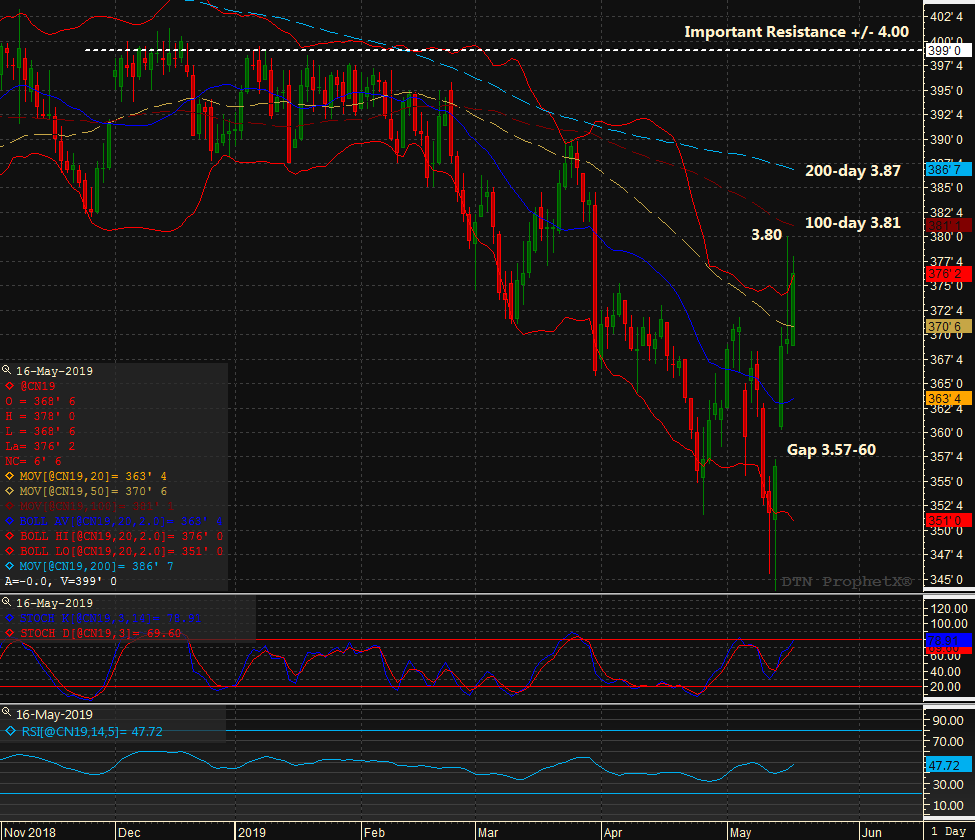The width and height of the screenshot is (975, 840).
Task: Click the 'NC= 6' 6' net change value
Action: pos(34,461)
